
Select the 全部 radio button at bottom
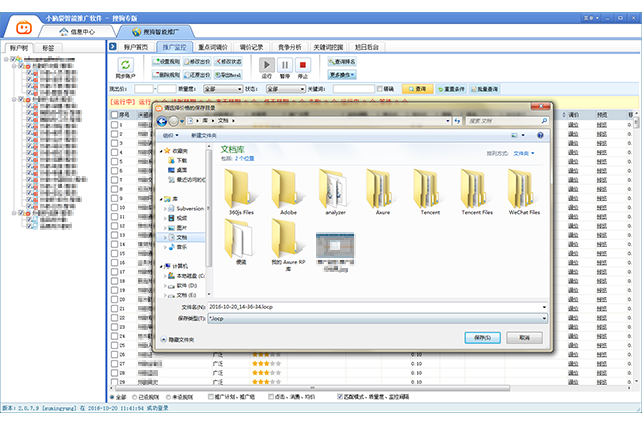[x=111, y=396]
